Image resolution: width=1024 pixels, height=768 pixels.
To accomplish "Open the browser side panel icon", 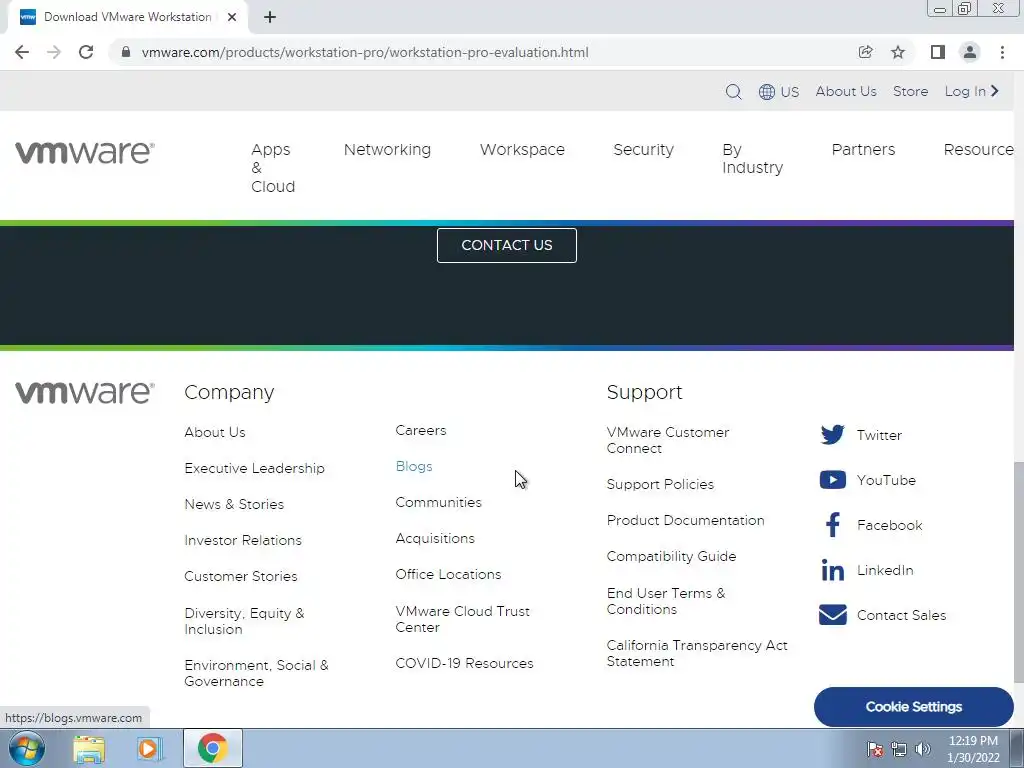I will pos(938,52).
